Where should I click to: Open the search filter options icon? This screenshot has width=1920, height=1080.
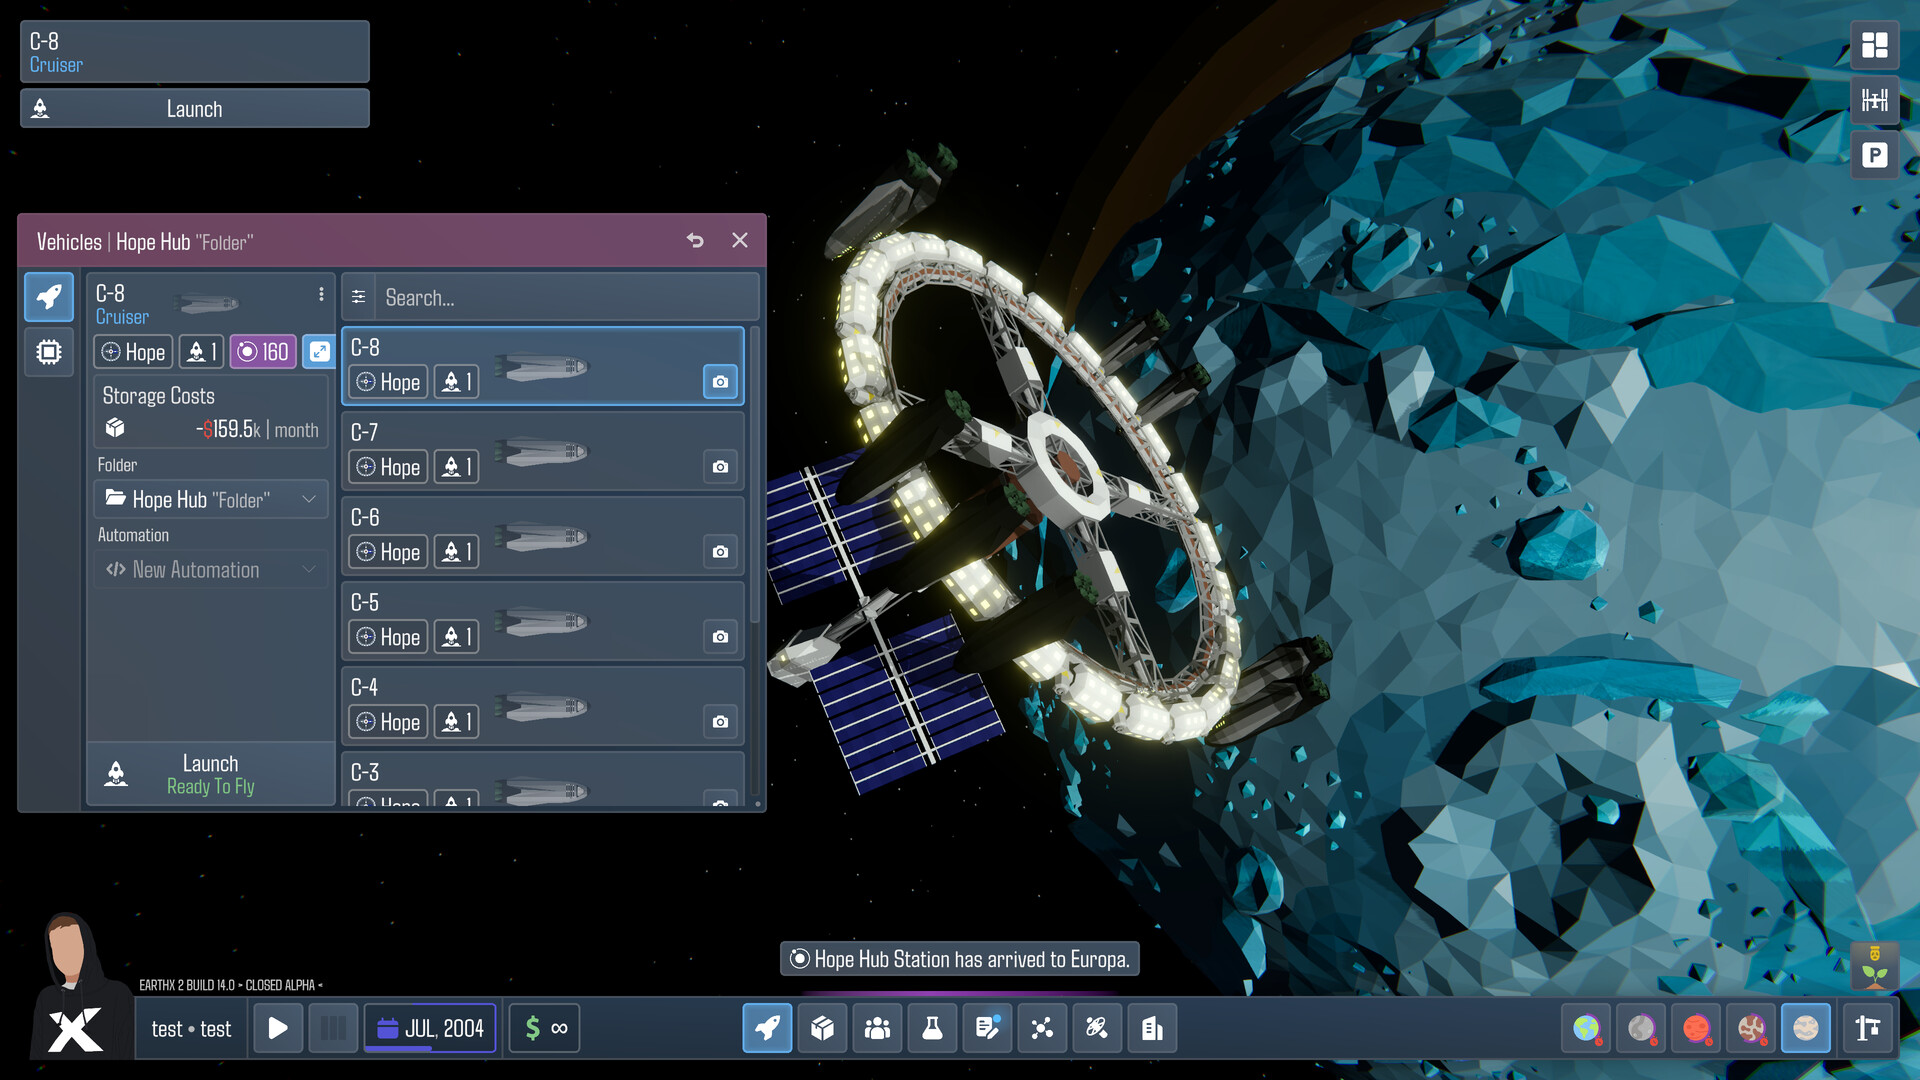[x=358, y=297]
